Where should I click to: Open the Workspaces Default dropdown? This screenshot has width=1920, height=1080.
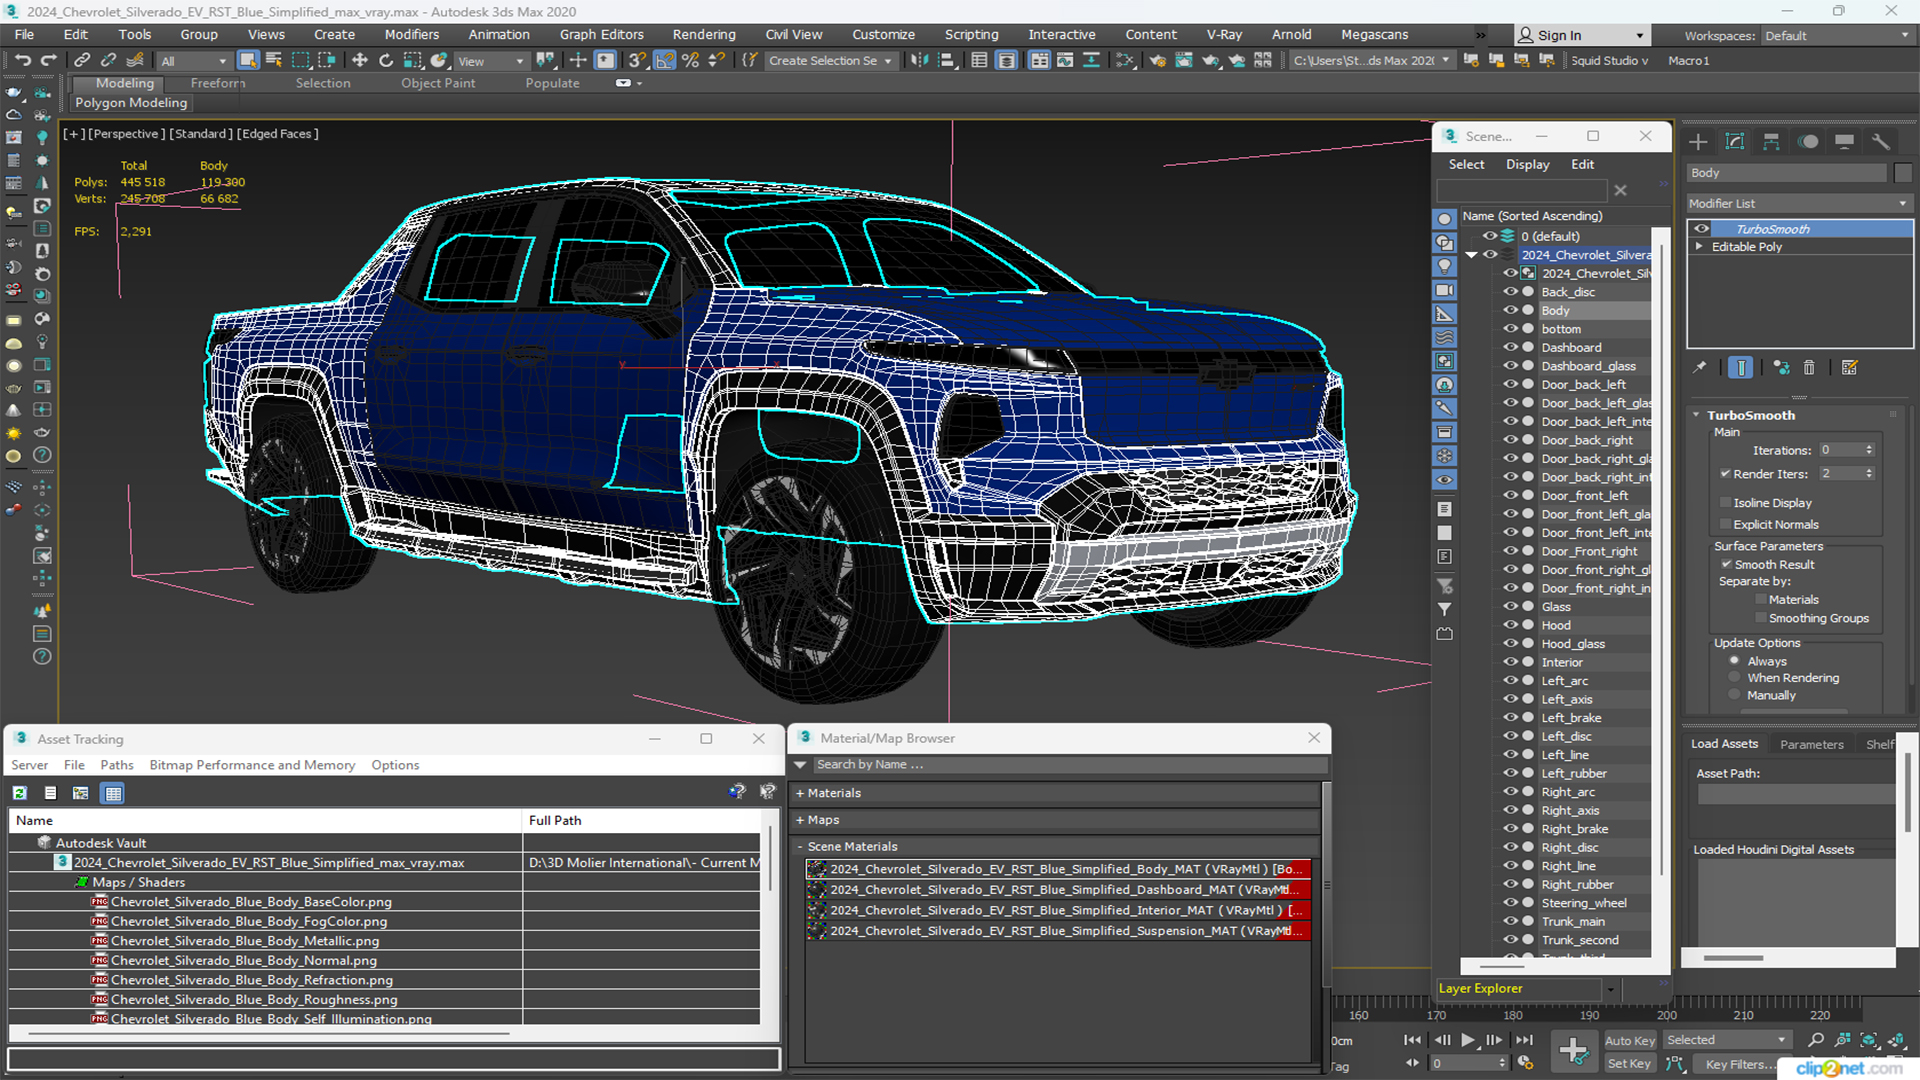(1836, 36)
